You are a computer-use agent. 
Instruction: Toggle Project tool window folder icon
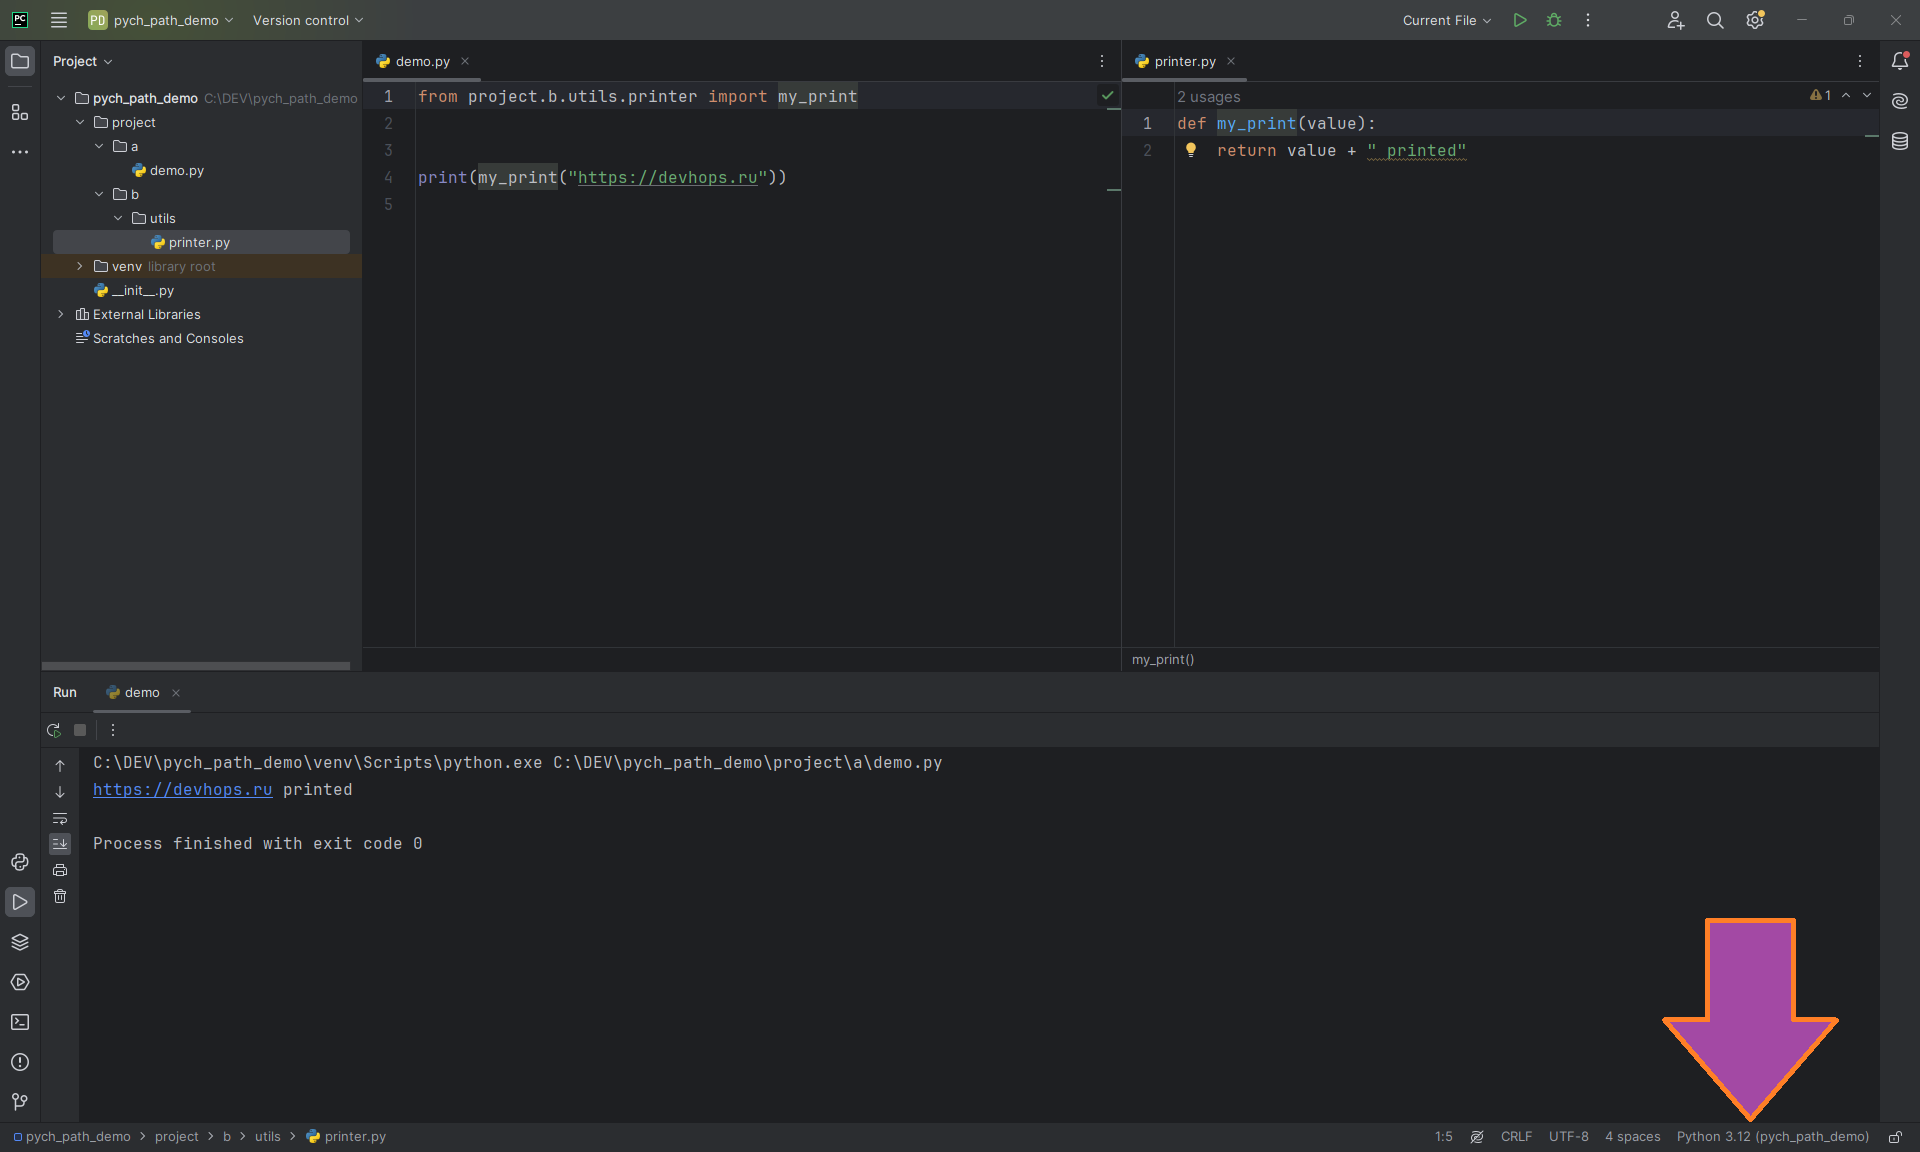[x=20, y=61]
